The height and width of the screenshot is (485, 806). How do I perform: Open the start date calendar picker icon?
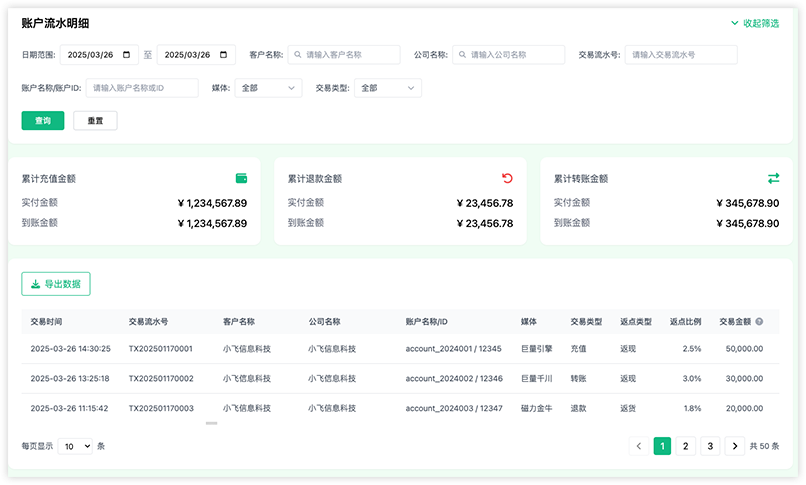[x=126, y=54]
